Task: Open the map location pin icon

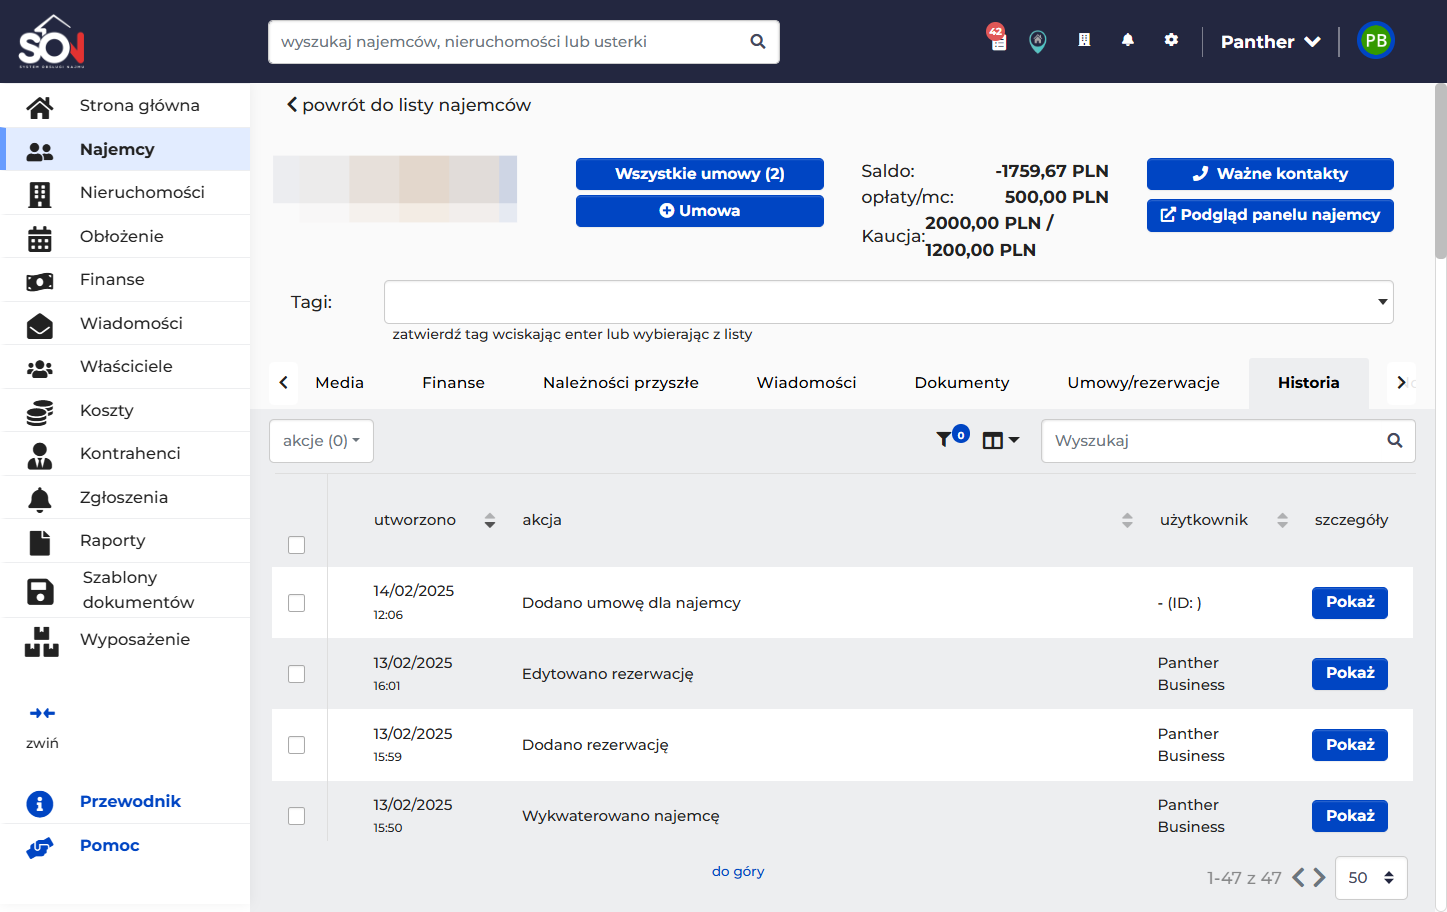Action: [1038, 41]
